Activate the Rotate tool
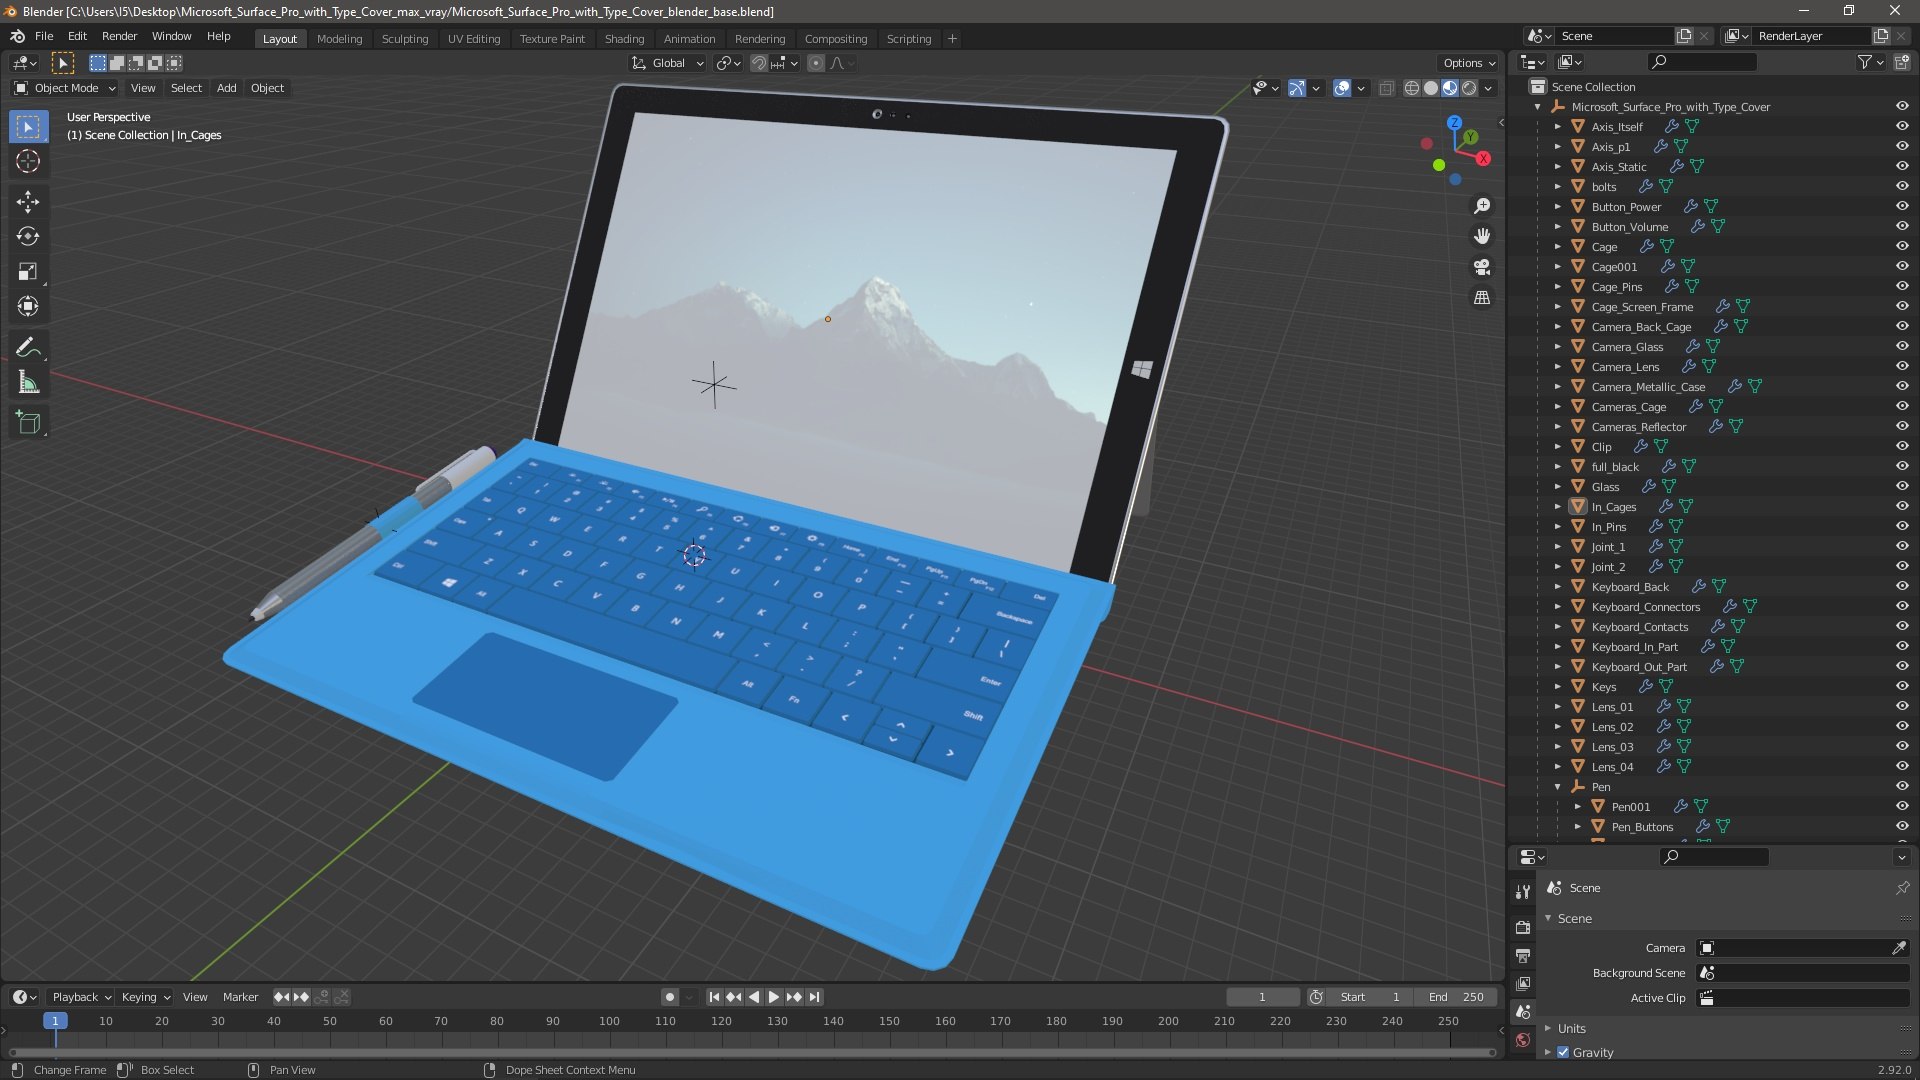The width and height of the screenshot is (1920, 1080). click(x=28, y=237)
